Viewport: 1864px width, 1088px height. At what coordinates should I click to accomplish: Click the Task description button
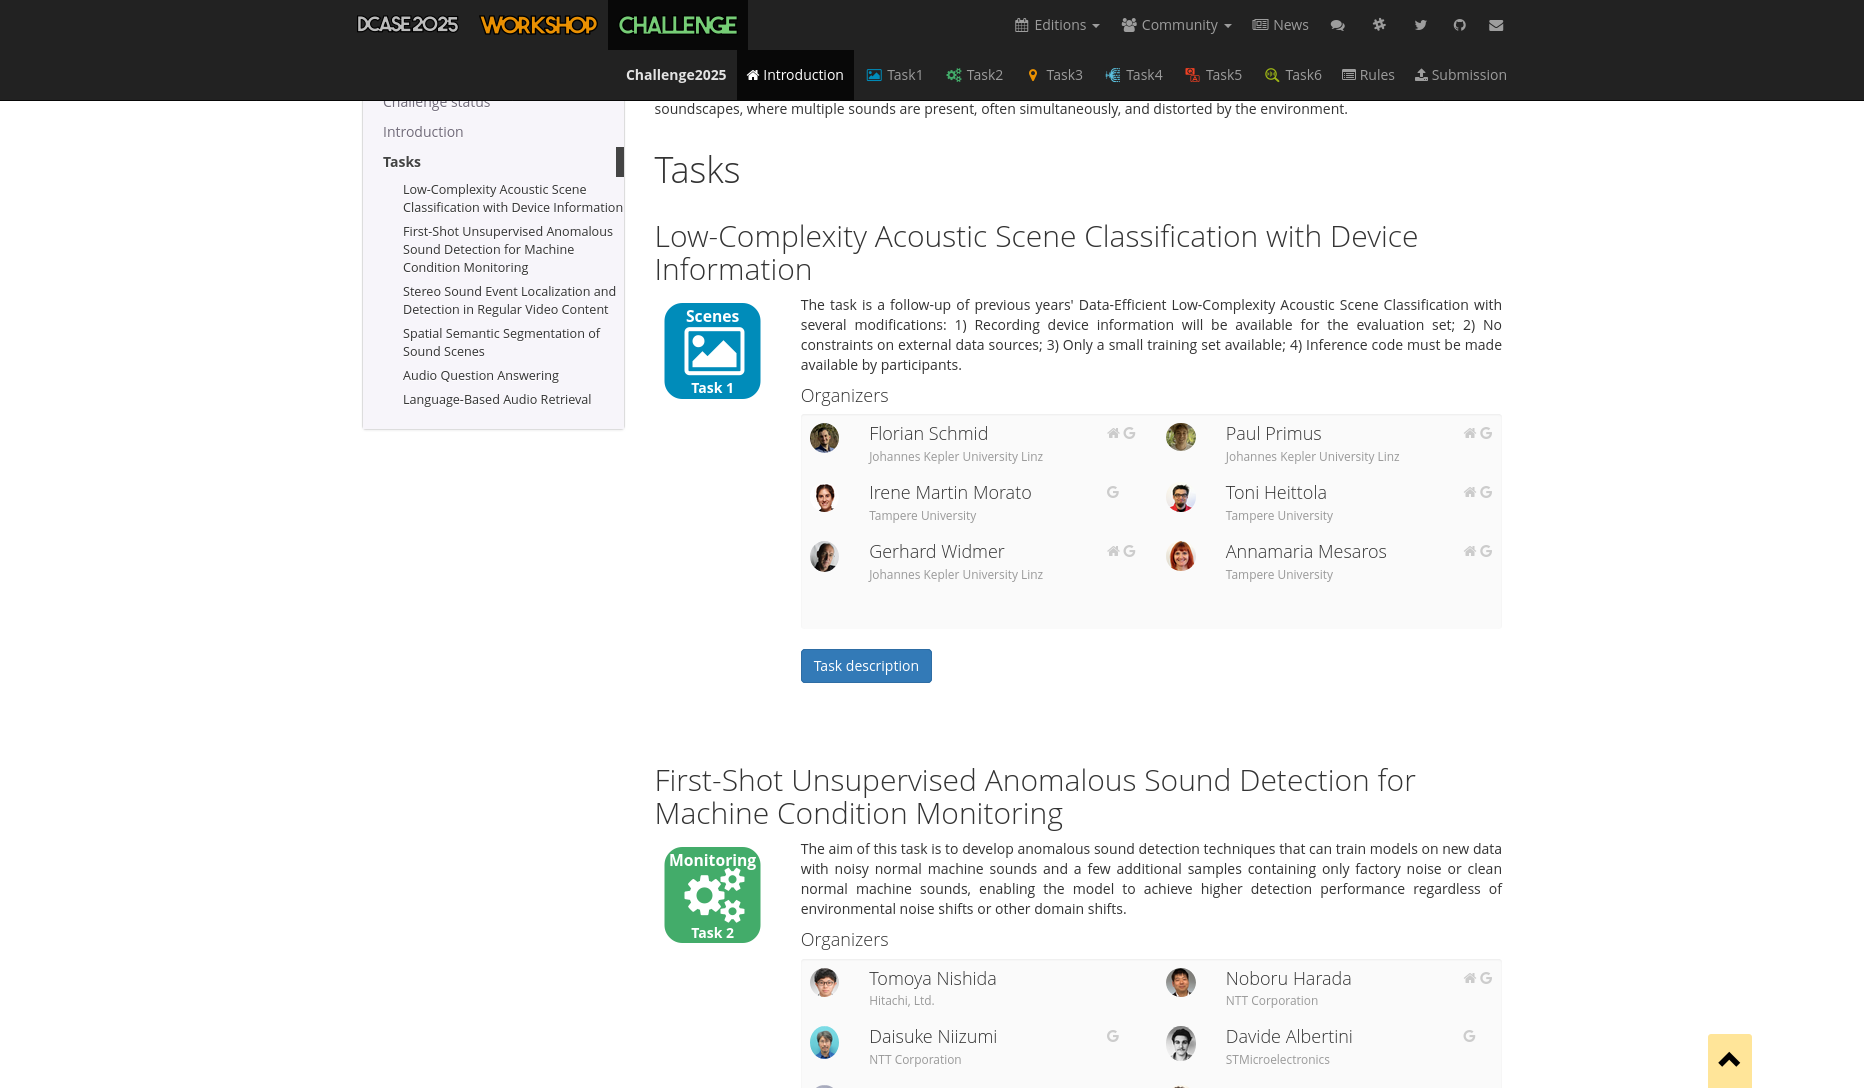point(866,666)
